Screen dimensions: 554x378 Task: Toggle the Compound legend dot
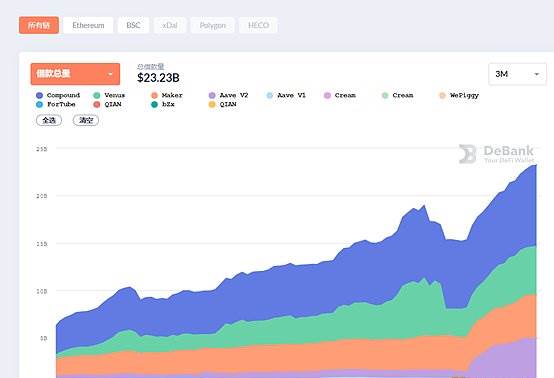pyautogui.click(x=39, y=95)
